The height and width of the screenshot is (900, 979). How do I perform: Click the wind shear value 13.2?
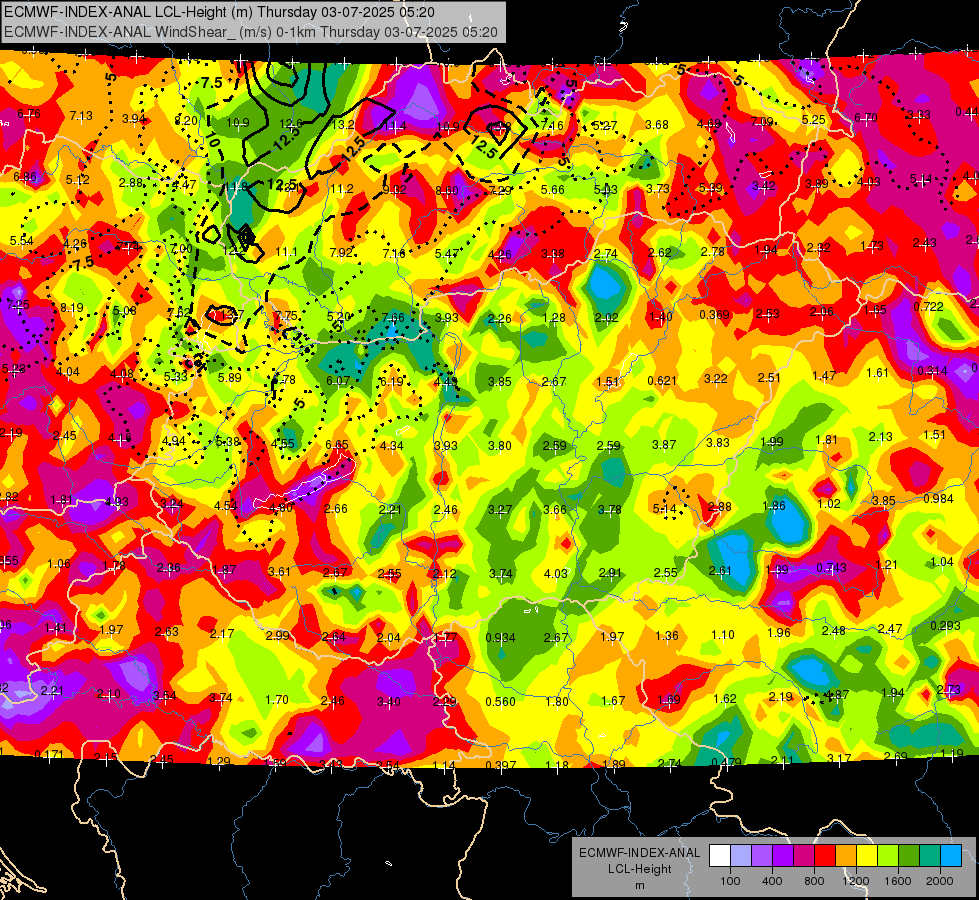[x=343, y=125]
